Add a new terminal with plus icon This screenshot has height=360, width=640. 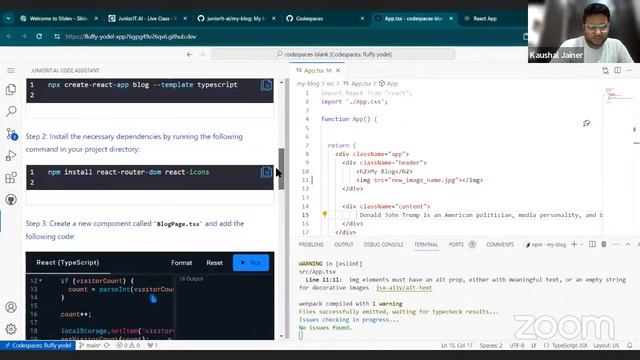574,244
